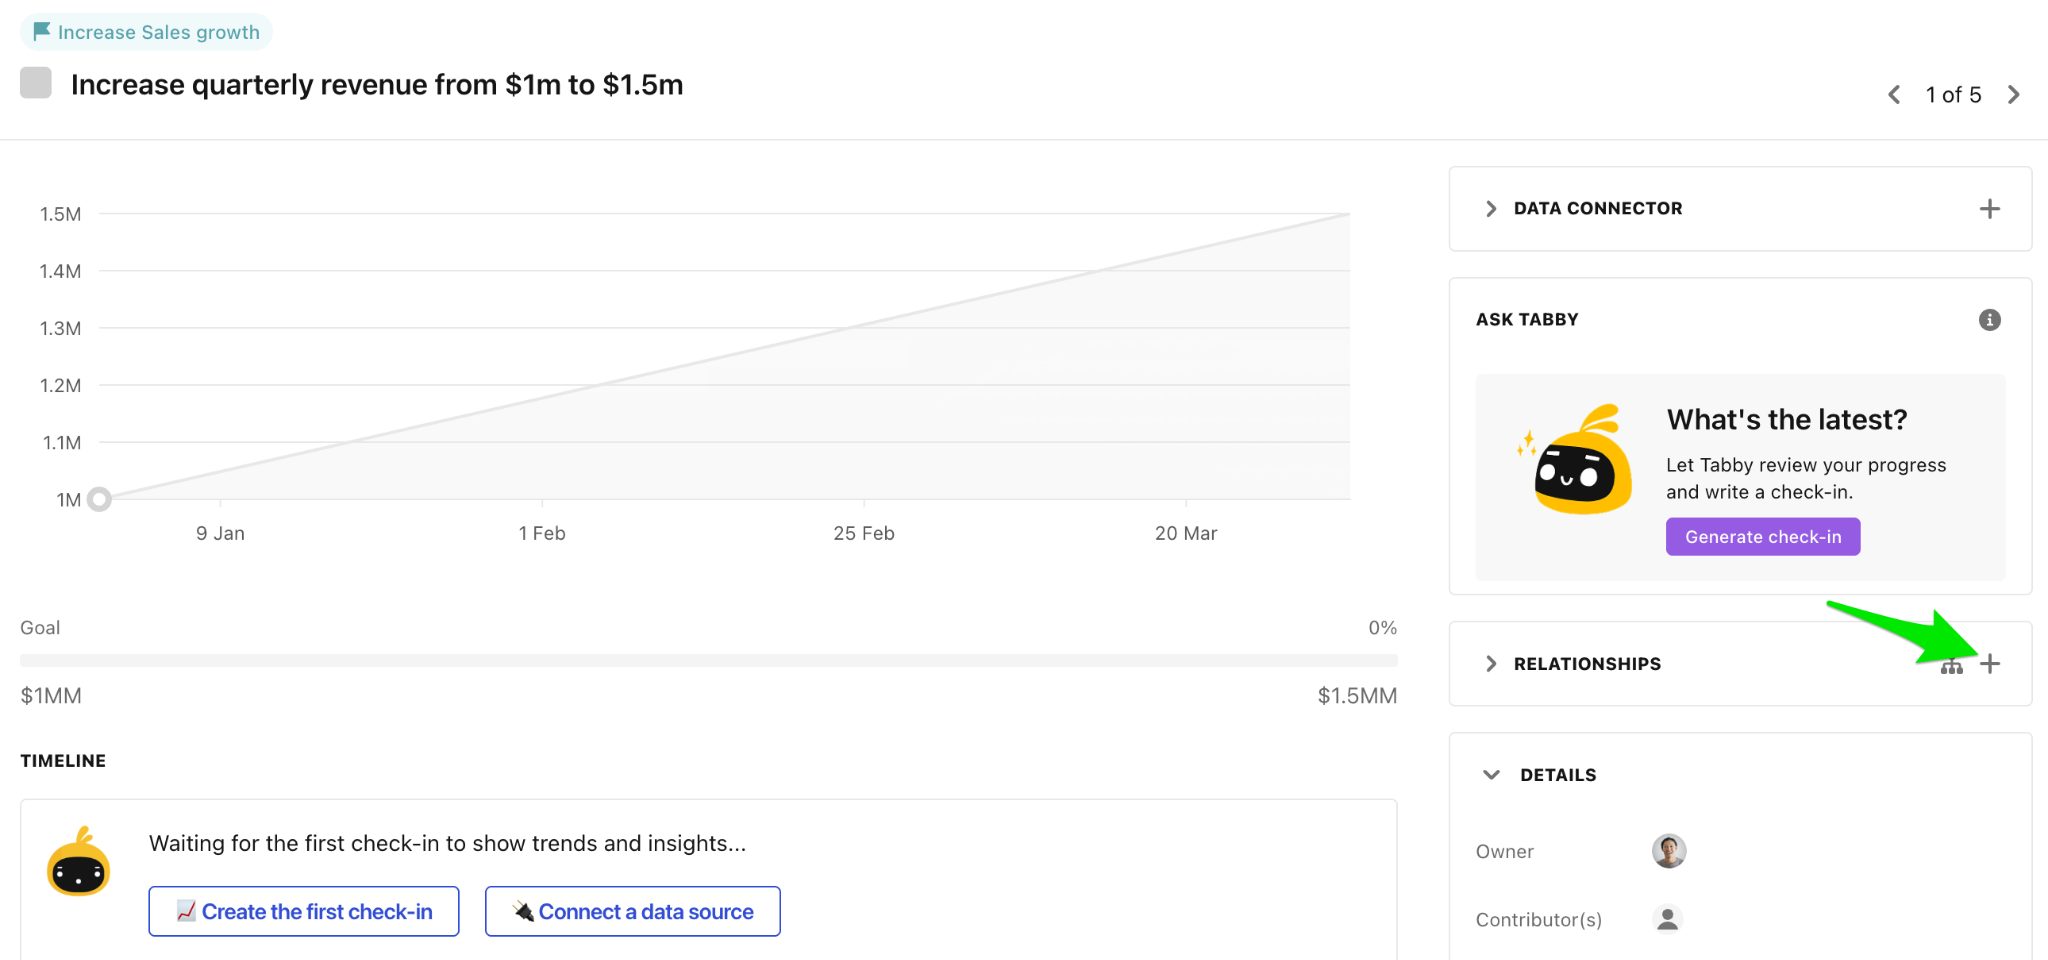Go to next key result arrow
Screen dimensions: 2048x960
(x=2014, y=95)
